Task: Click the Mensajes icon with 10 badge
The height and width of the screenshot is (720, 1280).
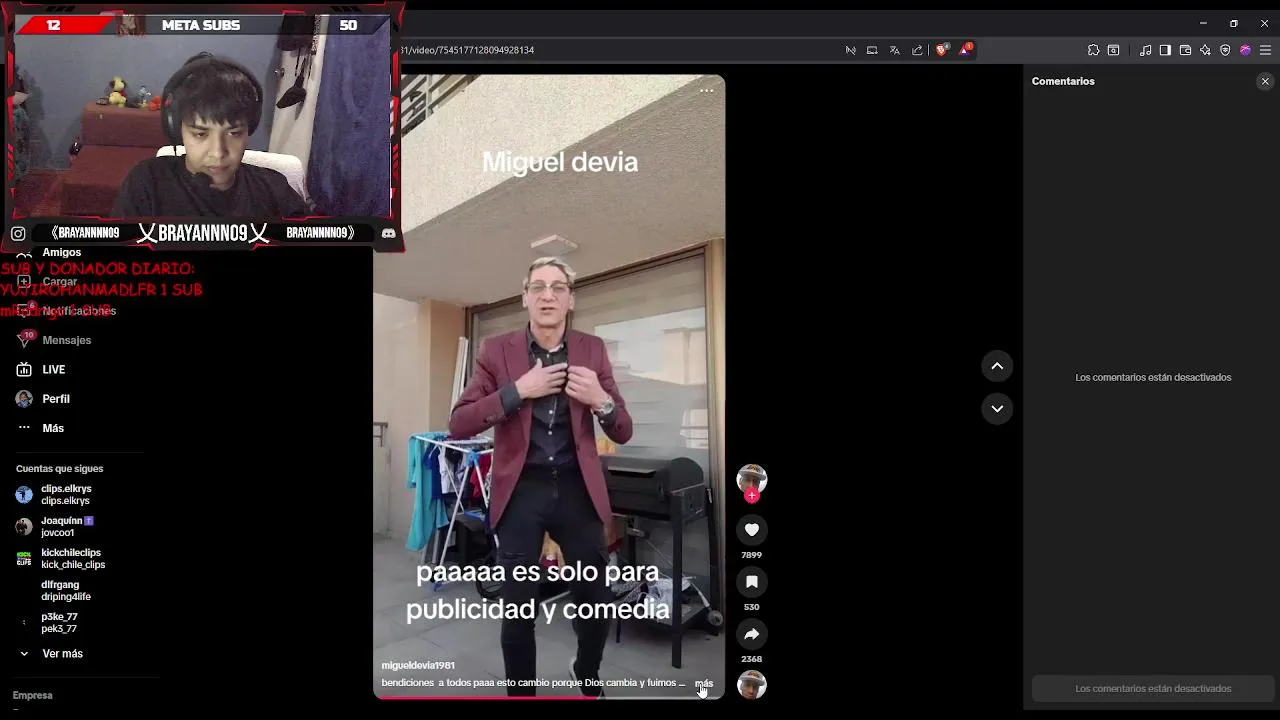Action: click(24, 340)
